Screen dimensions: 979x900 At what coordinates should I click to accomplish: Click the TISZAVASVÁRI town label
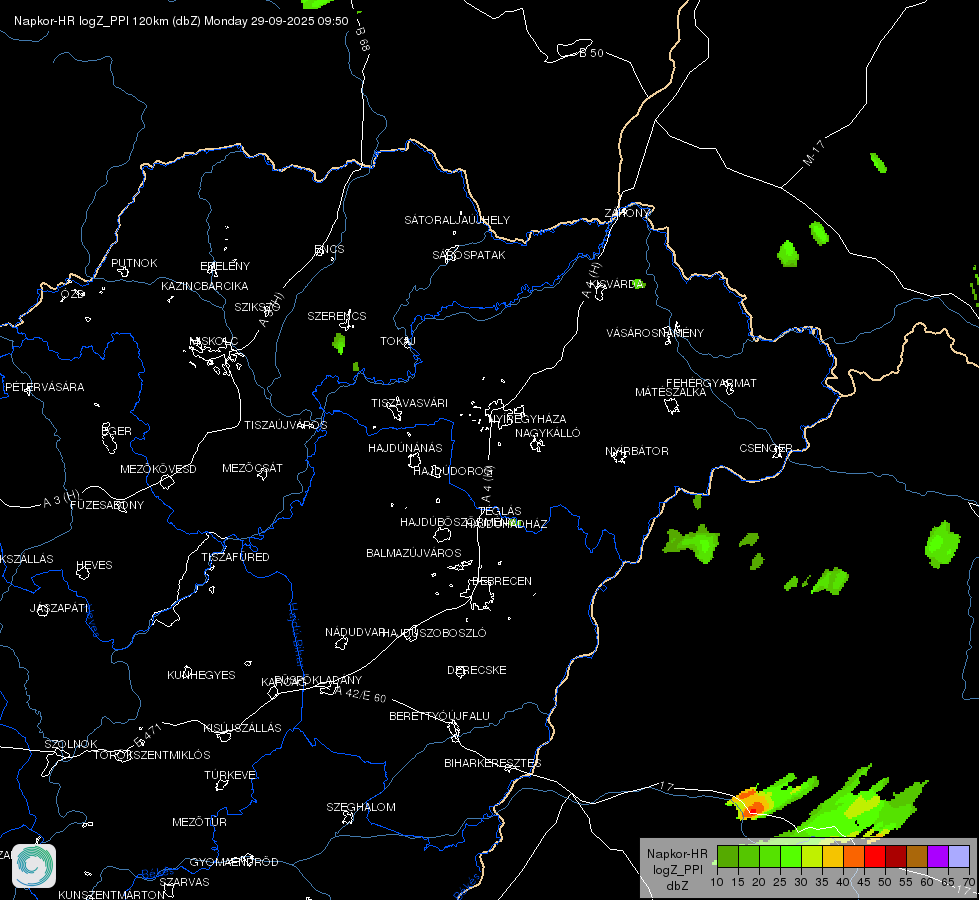(x=410, y=403)
